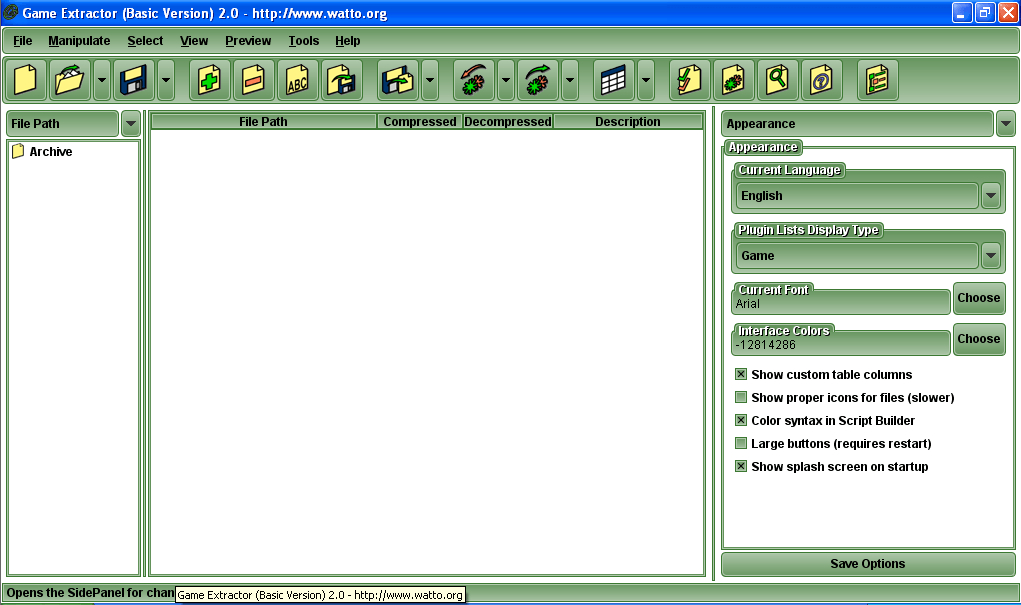Click the Add Files green plus icon
The image size is (1021, 605).
click(x=209, y=80)
